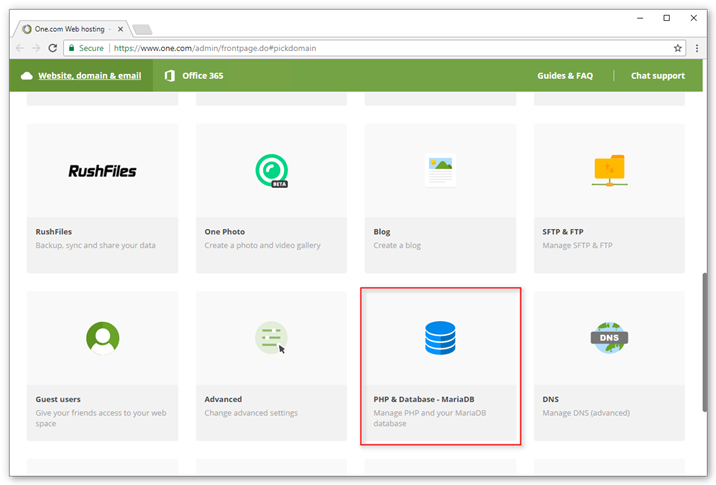Click the RushFiles title text

(54, 232)
